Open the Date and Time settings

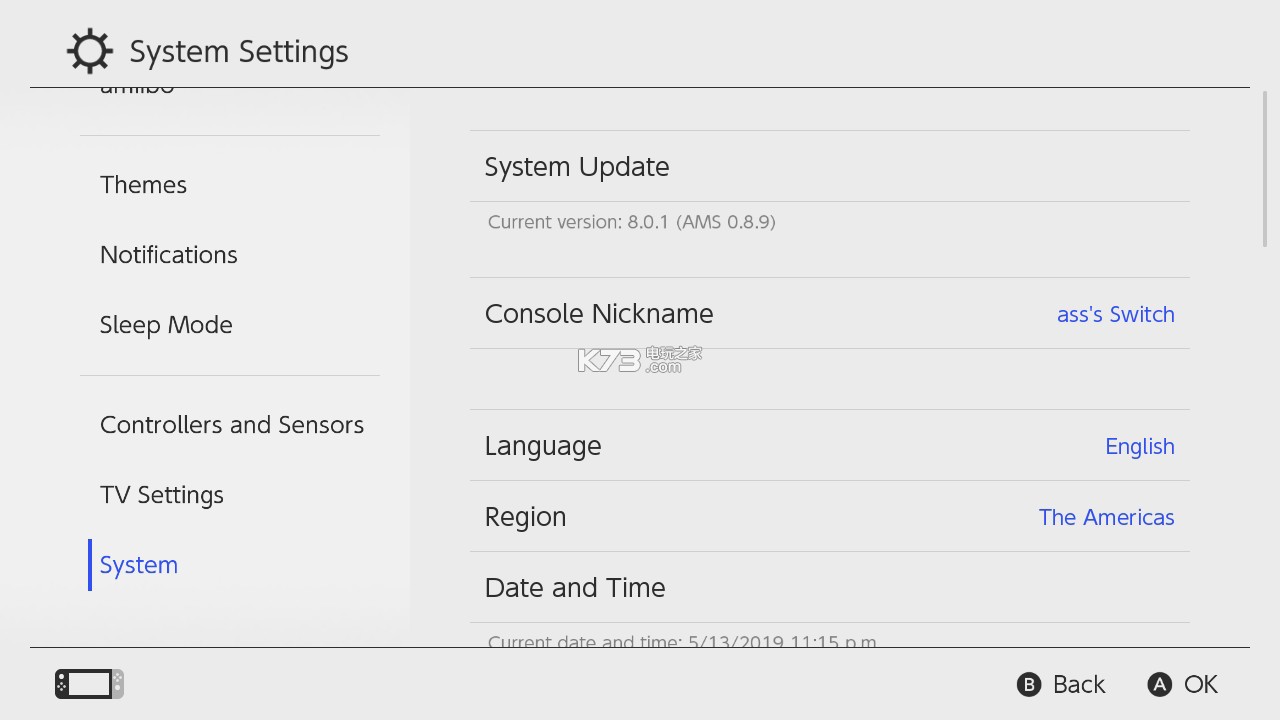(575, 588)
